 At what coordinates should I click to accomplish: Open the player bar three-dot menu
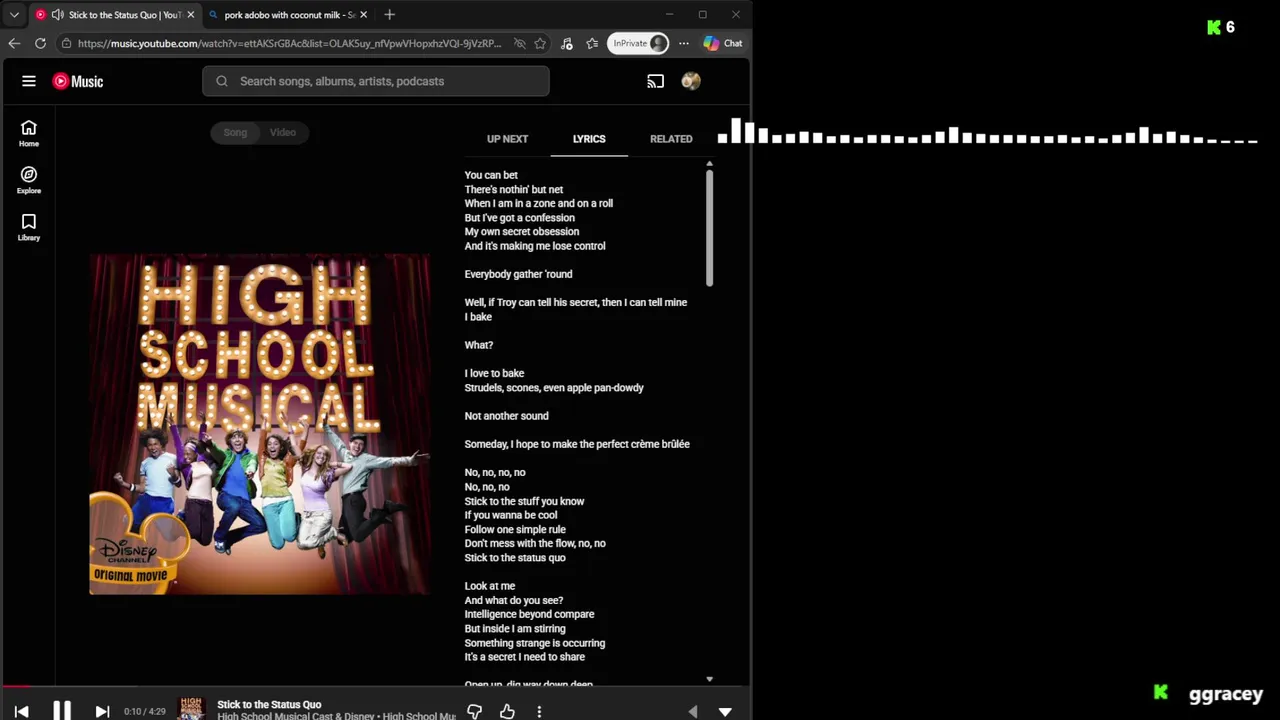[539, 711]
